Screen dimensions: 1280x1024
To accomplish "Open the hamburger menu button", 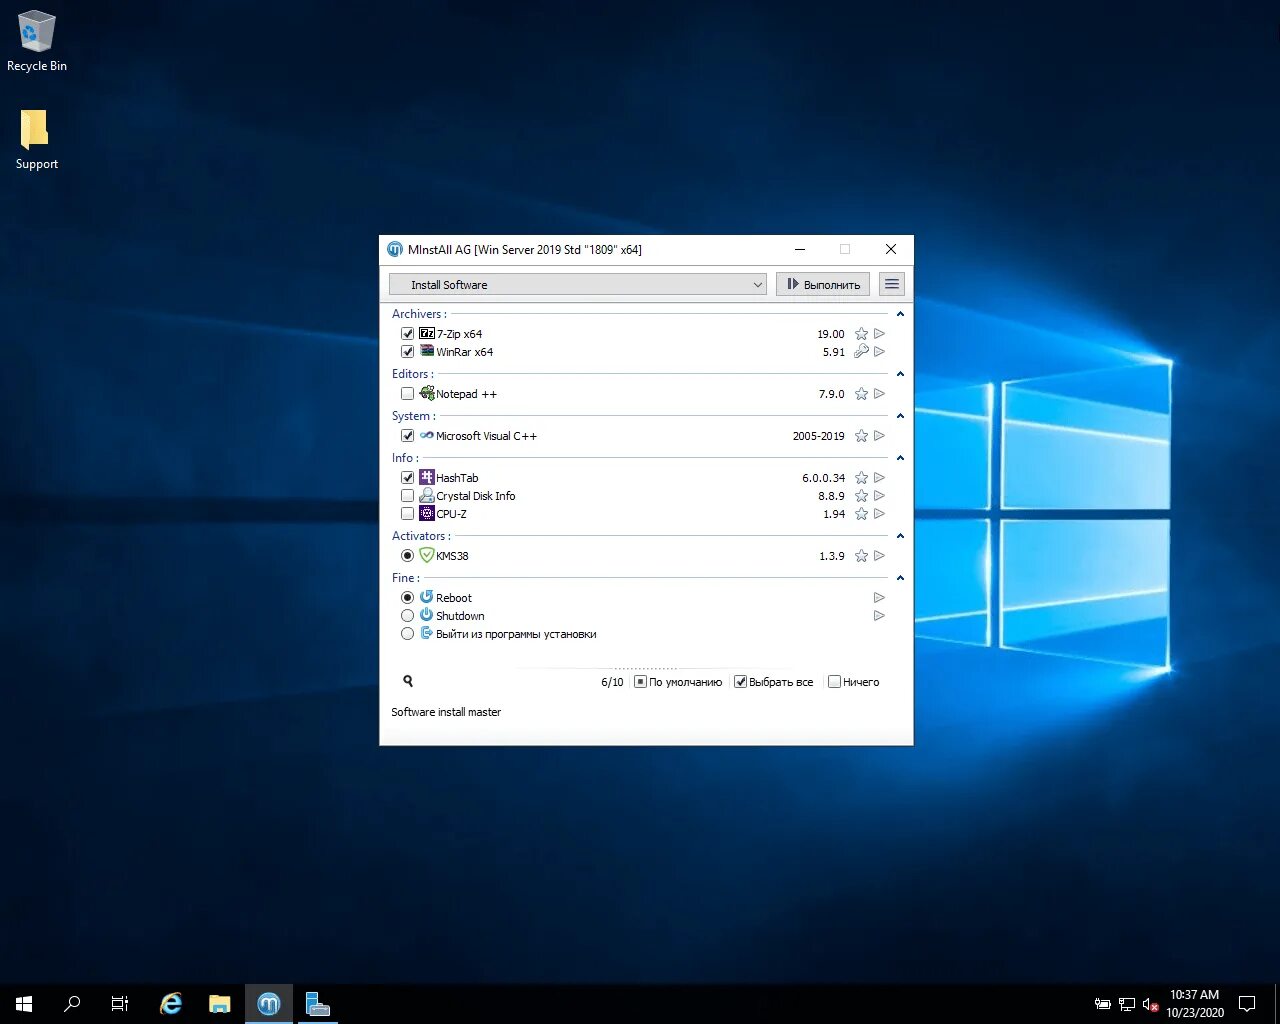I will pos(892,284).
